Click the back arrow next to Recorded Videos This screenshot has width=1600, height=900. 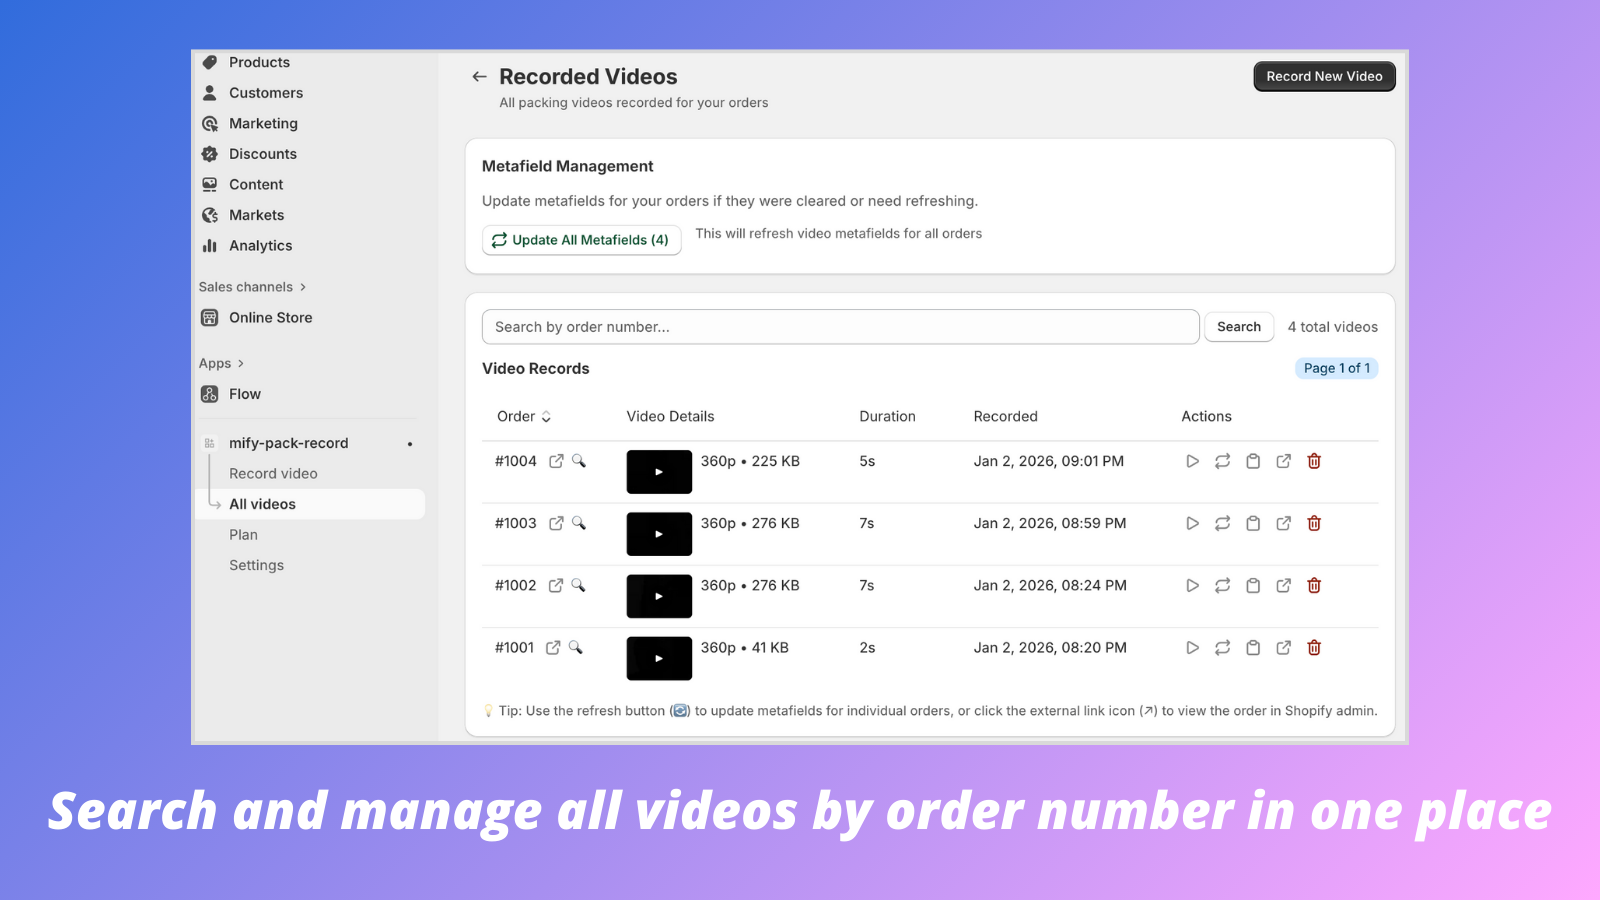[x=479, y=76]
